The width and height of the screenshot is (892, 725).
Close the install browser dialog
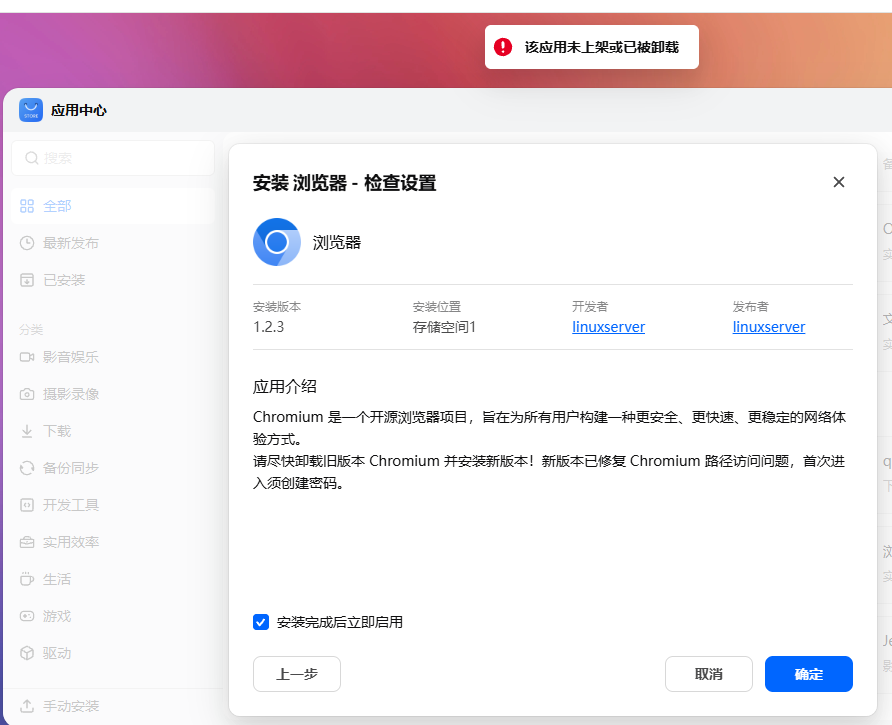tap(839, 182)
